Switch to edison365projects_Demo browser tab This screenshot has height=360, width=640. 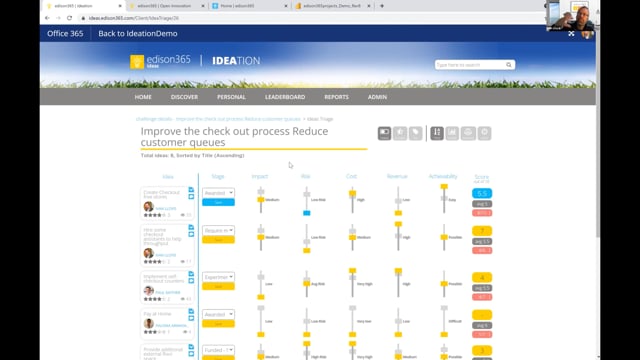pos(332,6)
